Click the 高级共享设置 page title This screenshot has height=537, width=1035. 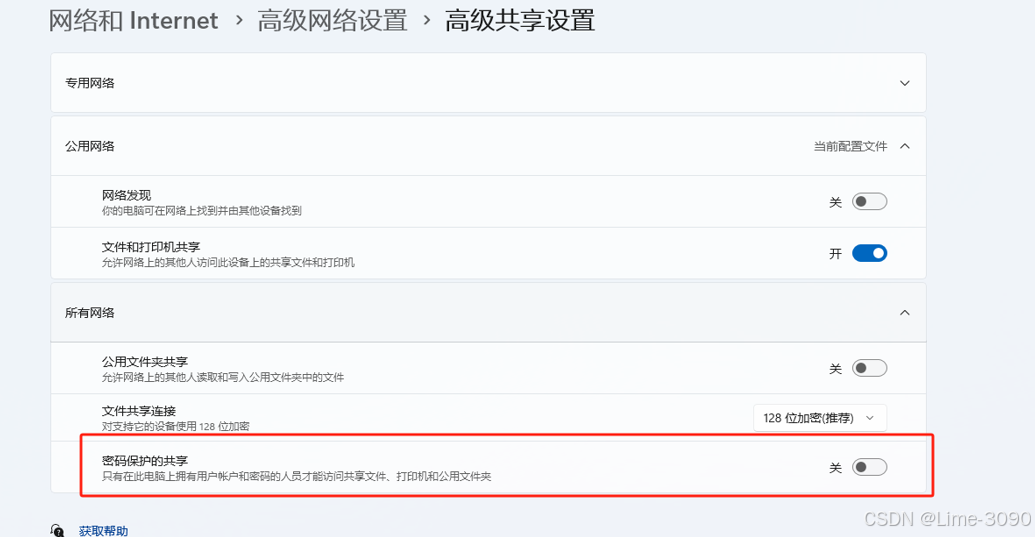click(520, 21)
